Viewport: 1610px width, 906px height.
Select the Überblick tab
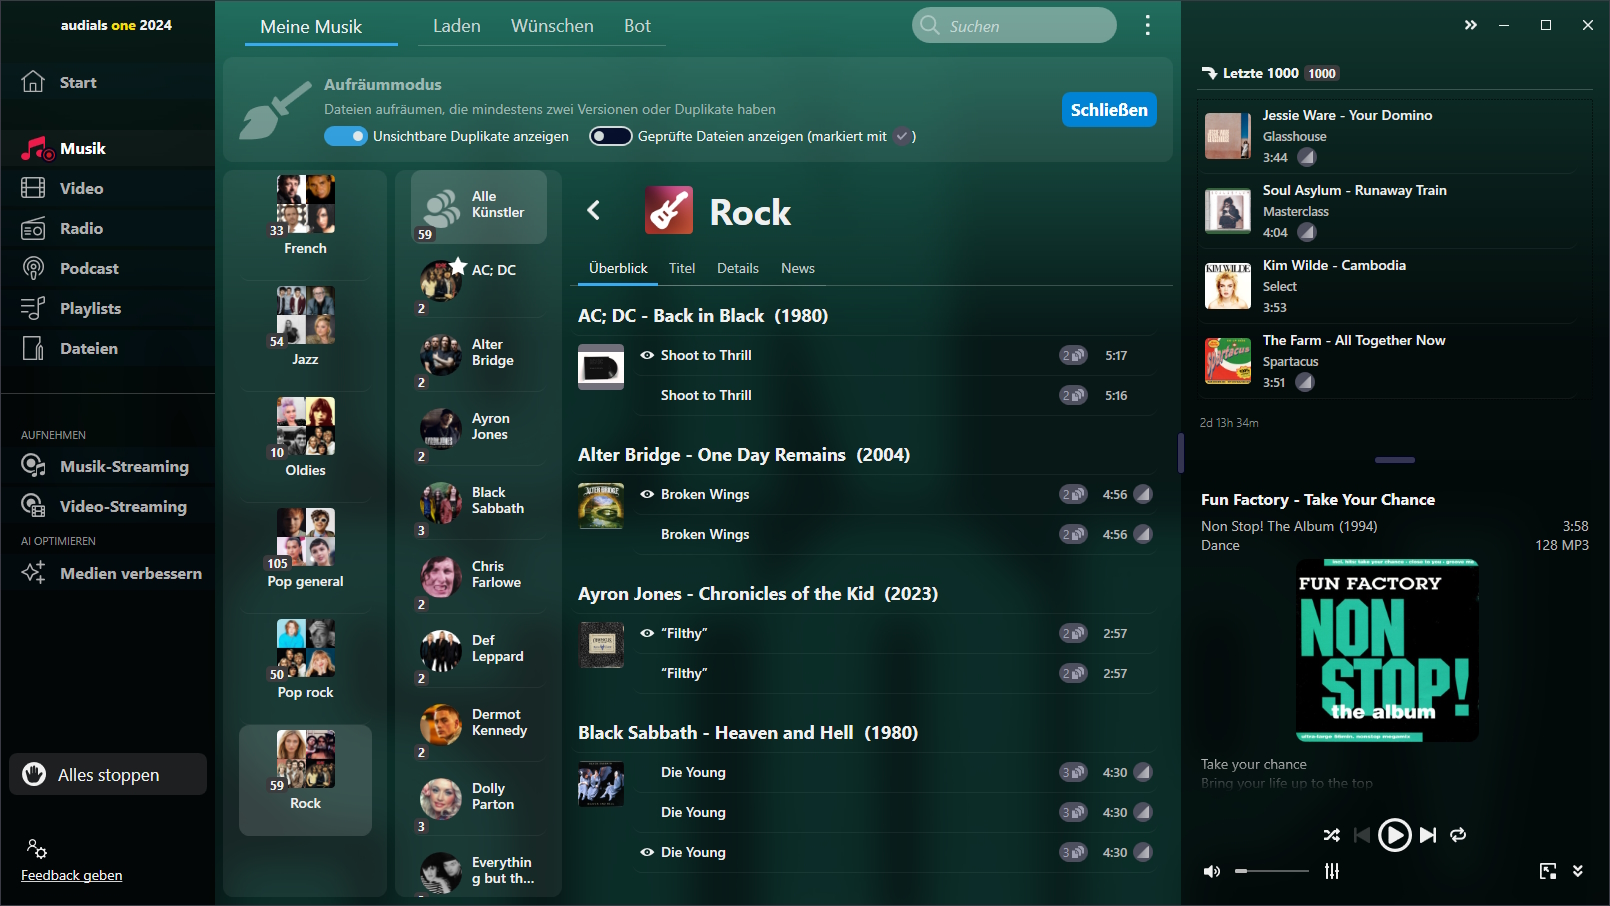point(618,268)
